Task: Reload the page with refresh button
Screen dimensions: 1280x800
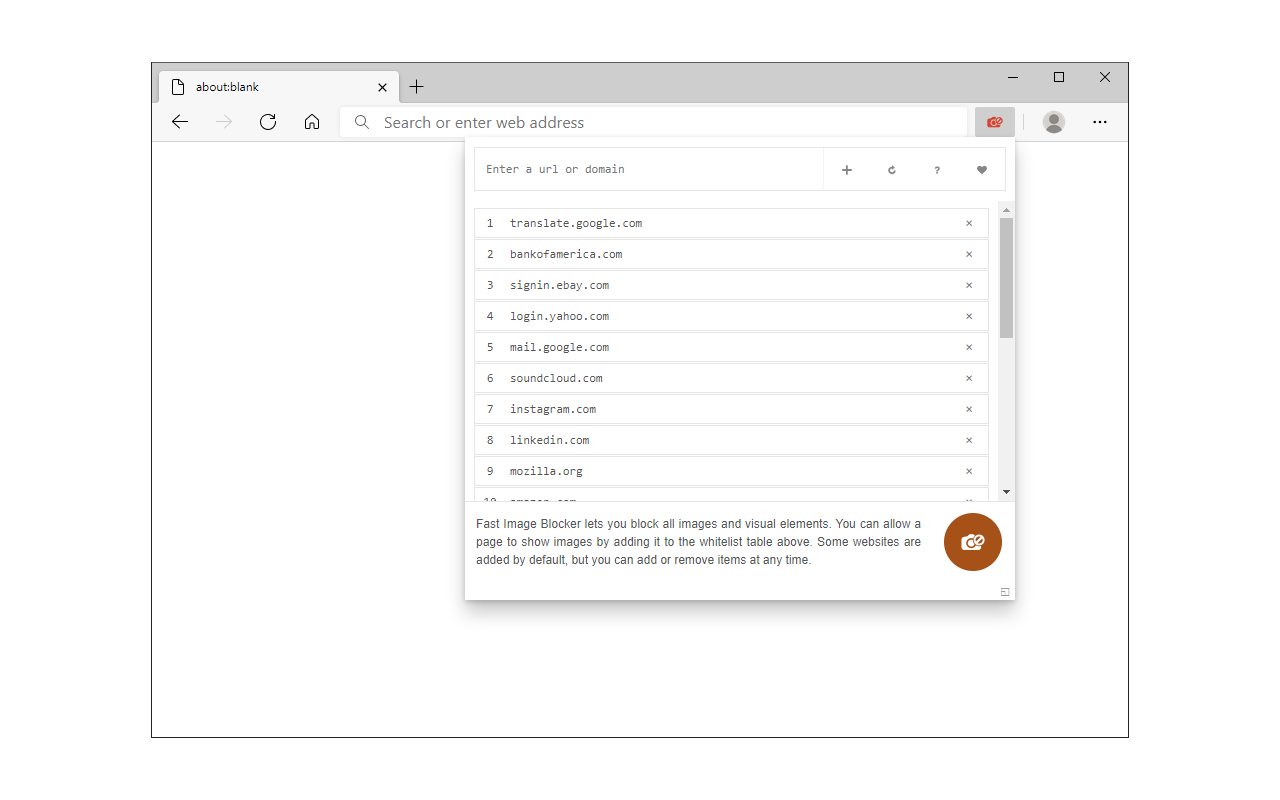Action: 268,122
